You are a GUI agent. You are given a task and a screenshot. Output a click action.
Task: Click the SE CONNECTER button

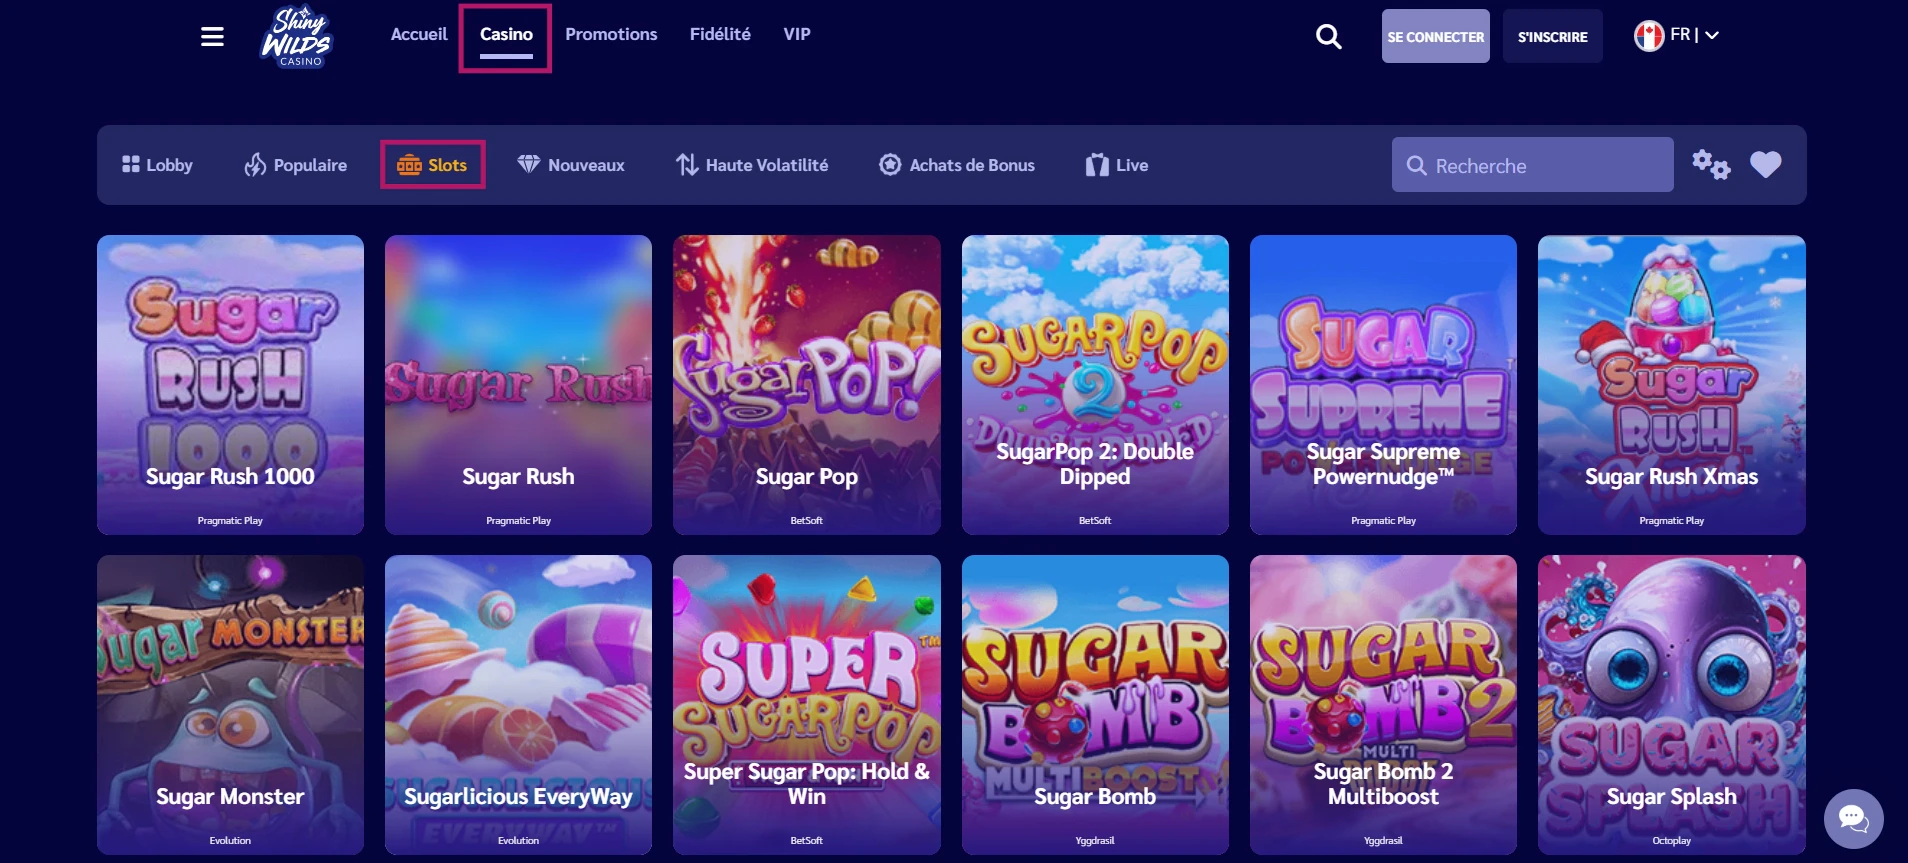click(1435, 36)
